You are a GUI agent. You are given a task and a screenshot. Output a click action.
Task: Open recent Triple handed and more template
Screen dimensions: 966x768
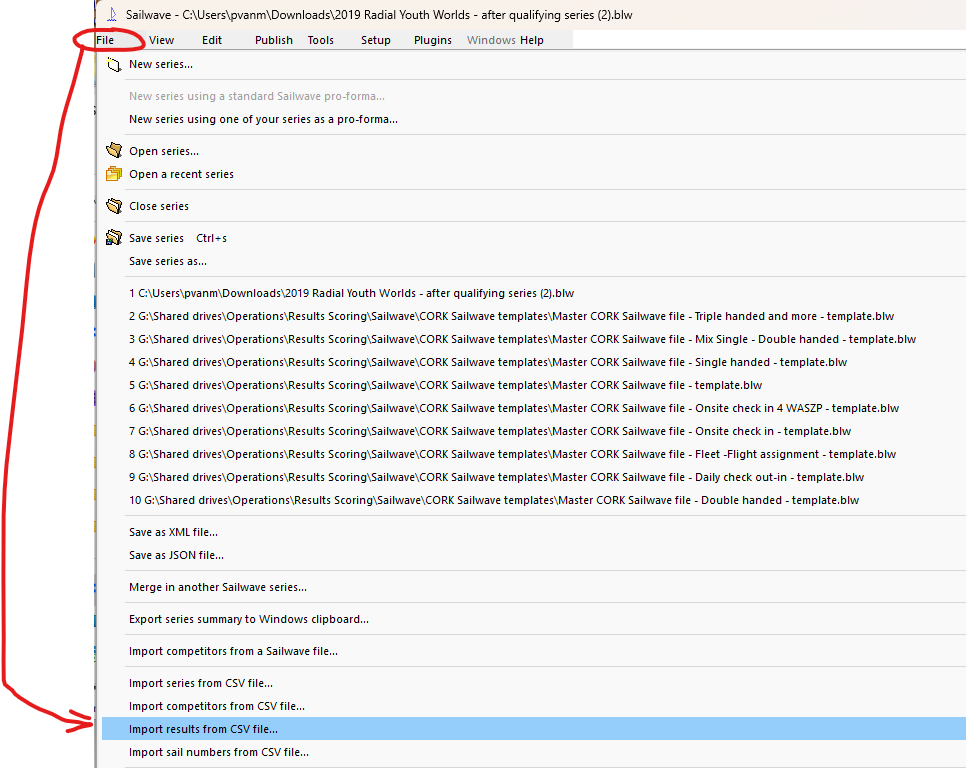[511, 317]
